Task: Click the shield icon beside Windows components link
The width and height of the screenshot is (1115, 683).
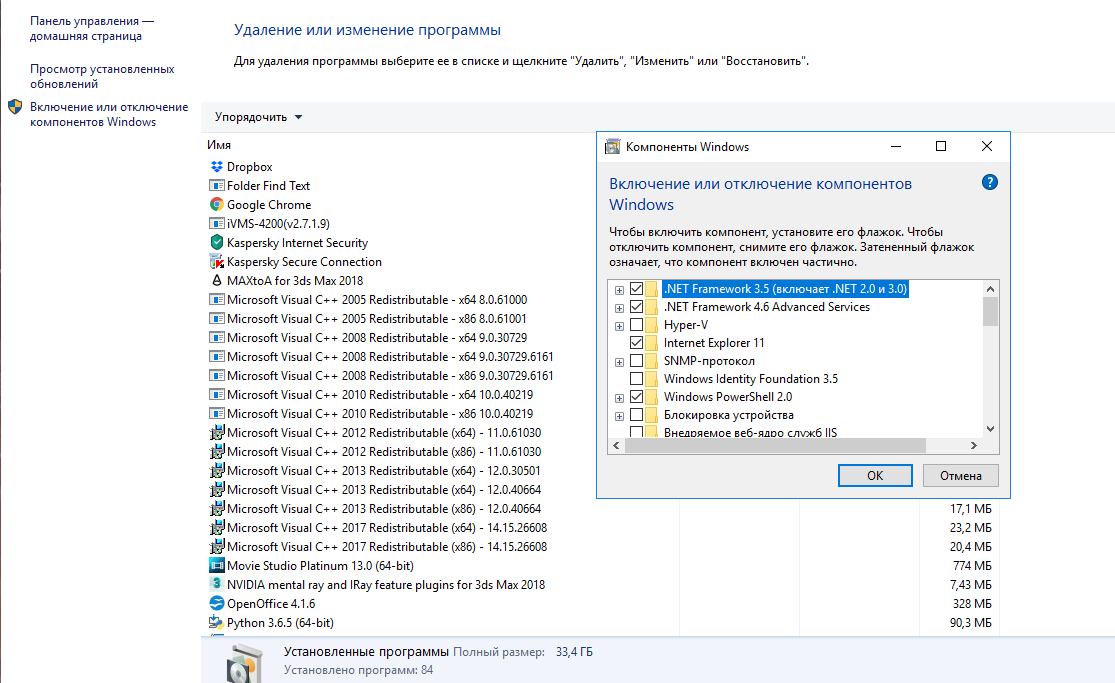Action: [x=15, y=107]
